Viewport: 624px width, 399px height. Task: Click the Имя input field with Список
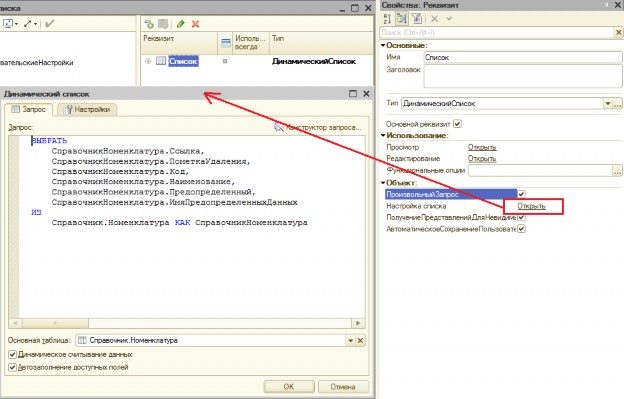(523, 57)
